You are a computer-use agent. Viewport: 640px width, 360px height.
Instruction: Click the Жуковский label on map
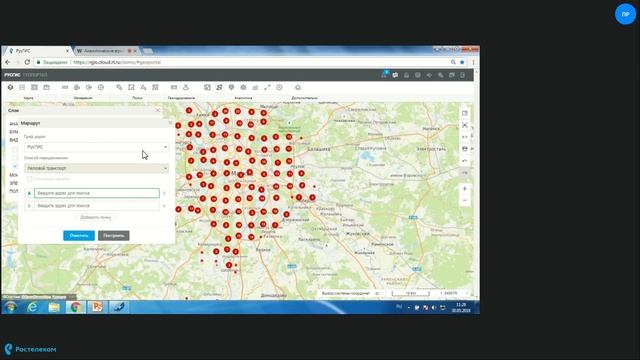point(358,234)
